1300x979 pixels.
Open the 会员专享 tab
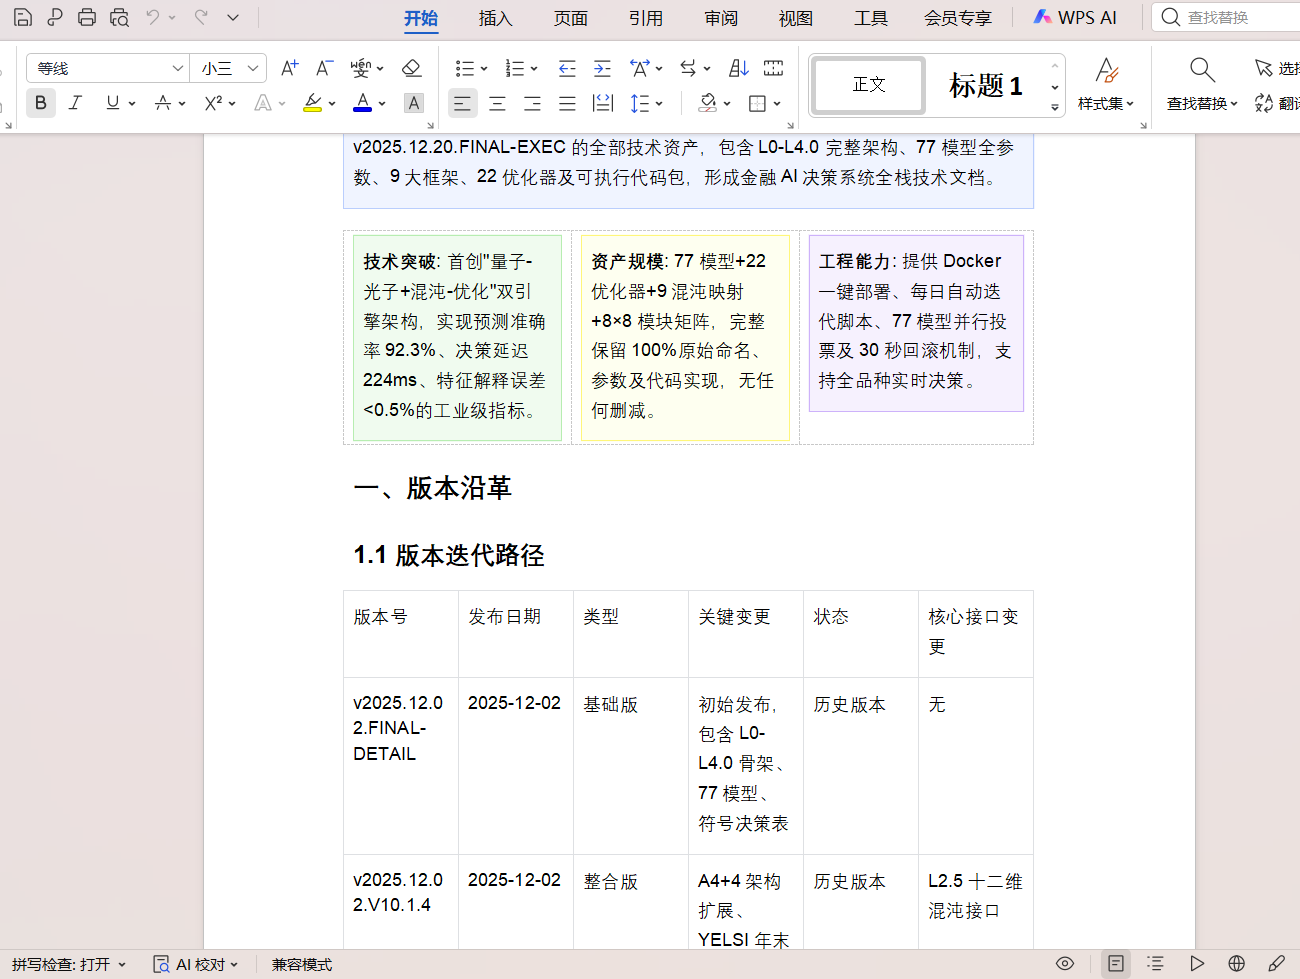958,18
